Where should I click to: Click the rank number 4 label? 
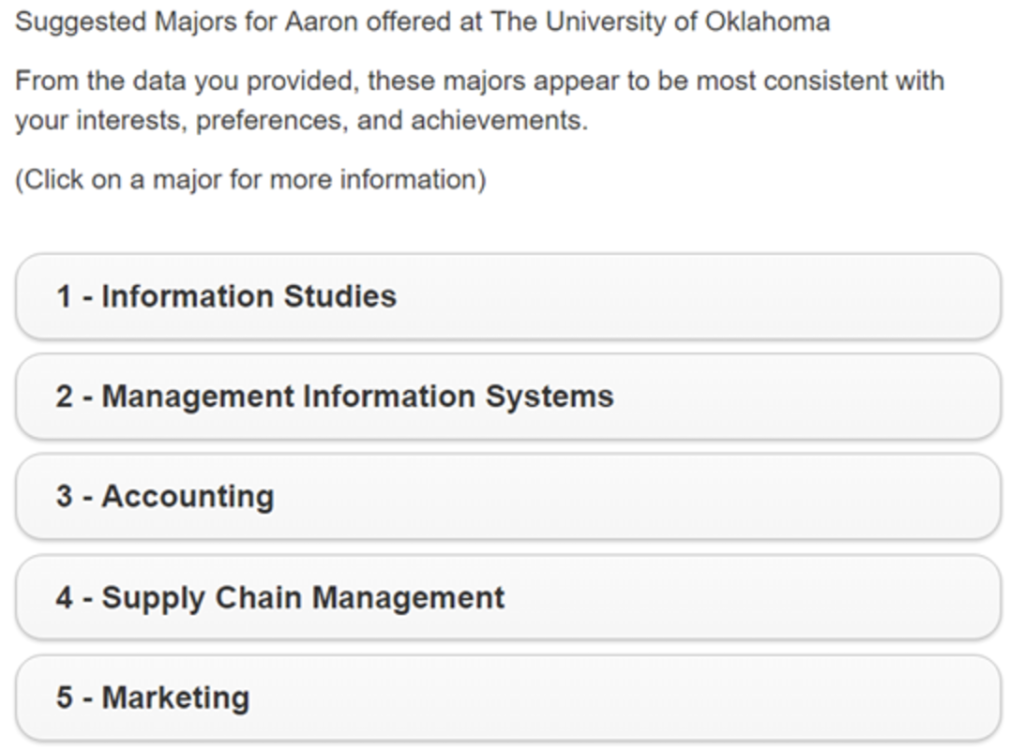(x=64, y=598)
